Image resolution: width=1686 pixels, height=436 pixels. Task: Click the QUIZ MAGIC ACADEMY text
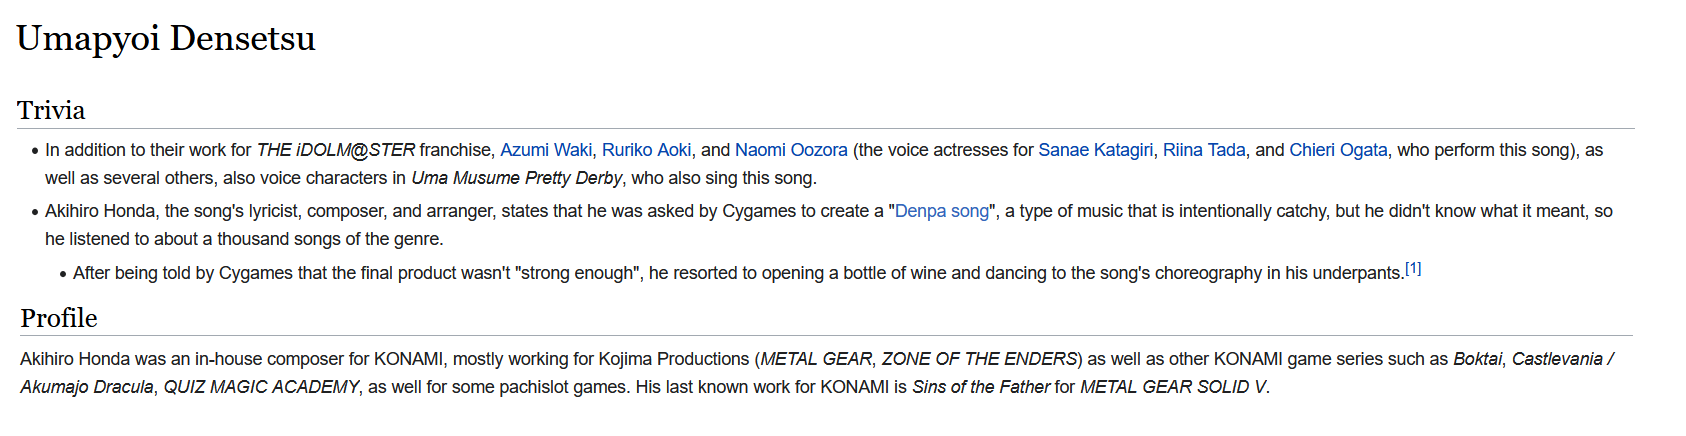click(261, 387)
